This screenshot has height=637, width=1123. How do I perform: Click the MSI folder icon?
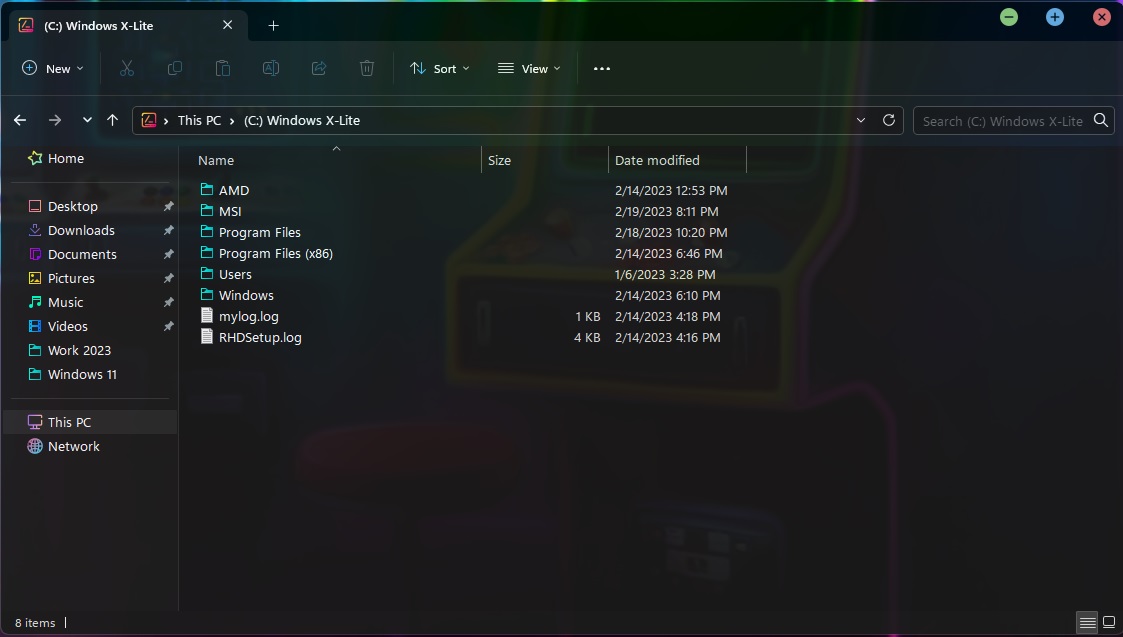pyautogui.click(x=207, y=210)
